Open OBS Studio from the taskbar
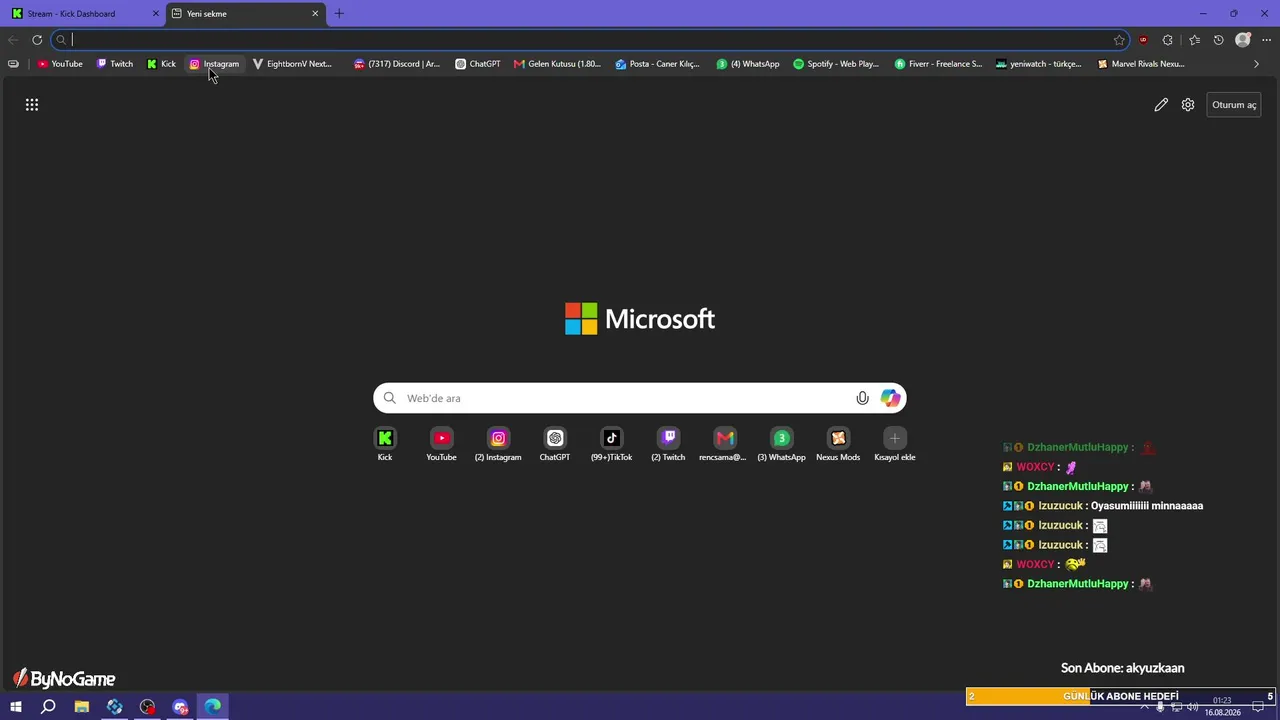Viewport: 1280px width, 720px height. (148, 707)
